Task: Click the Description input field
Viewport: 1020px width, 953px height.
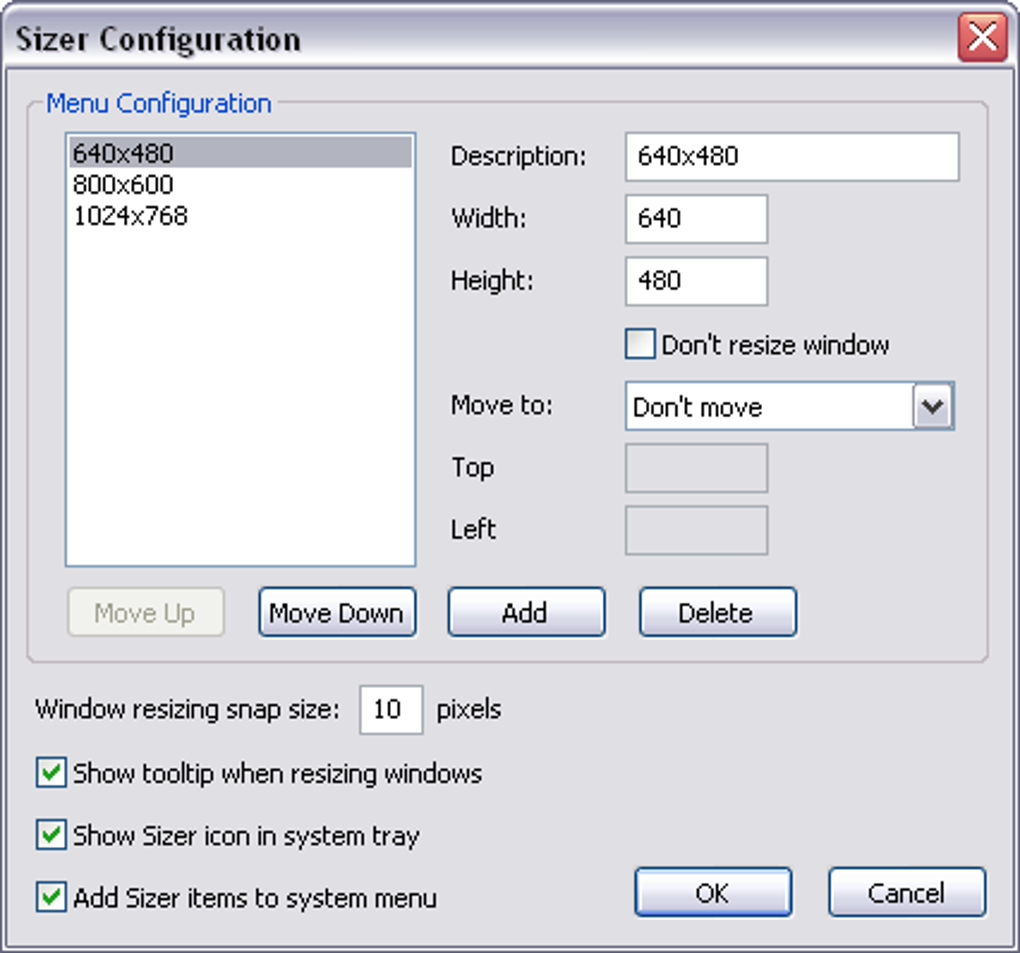Action: [x=792, y=157]
